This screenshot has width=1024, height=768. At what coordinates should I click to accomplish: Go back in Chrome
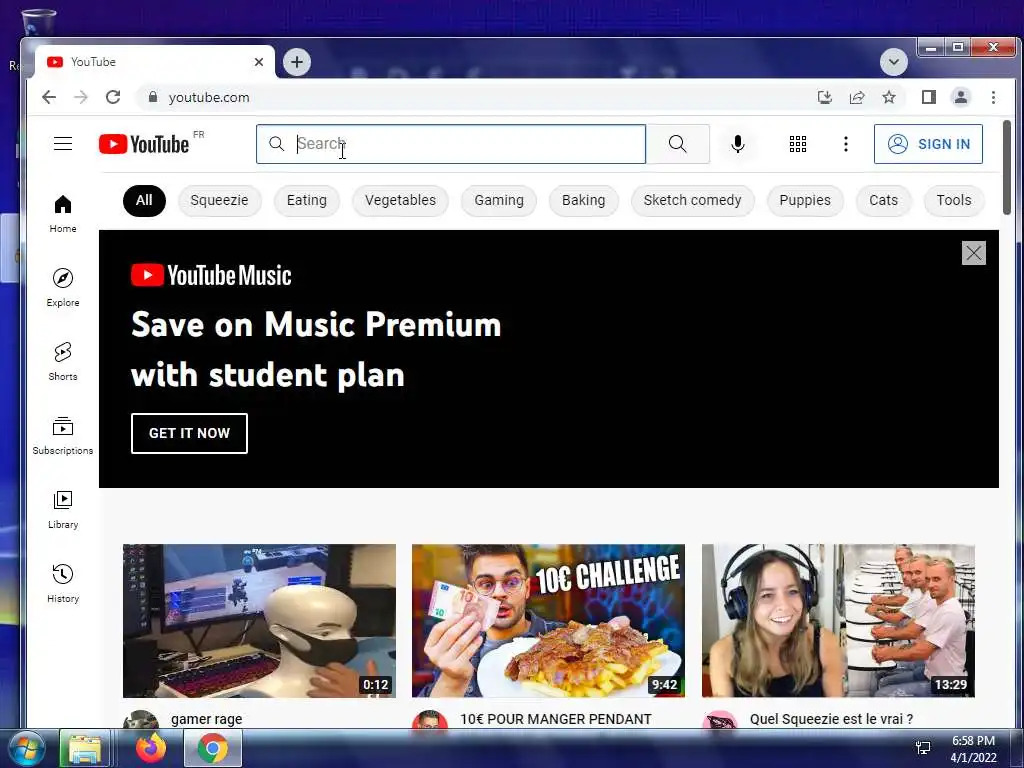point(49,97)
